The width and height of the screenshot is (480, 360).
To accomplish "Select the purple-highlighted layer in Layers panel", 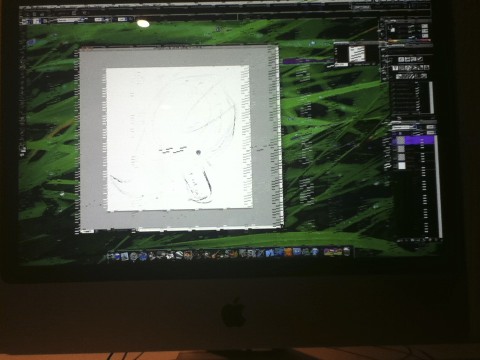I will (x=414, y=140).
